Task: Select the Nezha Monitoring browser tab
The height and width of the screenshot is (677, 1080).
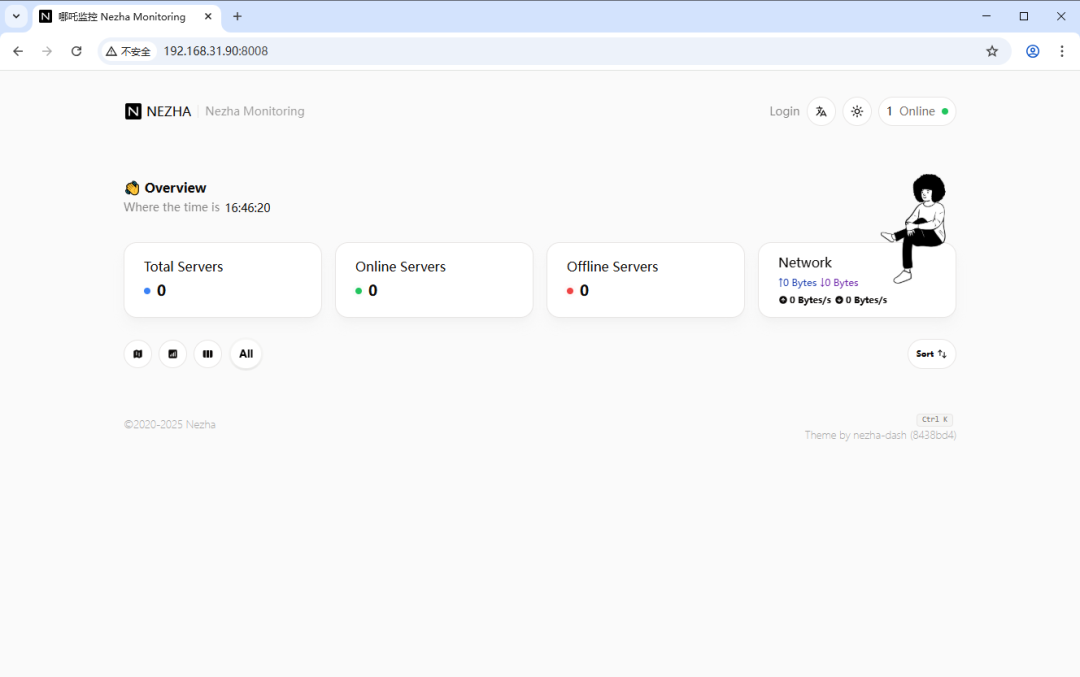Action: (x=127, y=17)
